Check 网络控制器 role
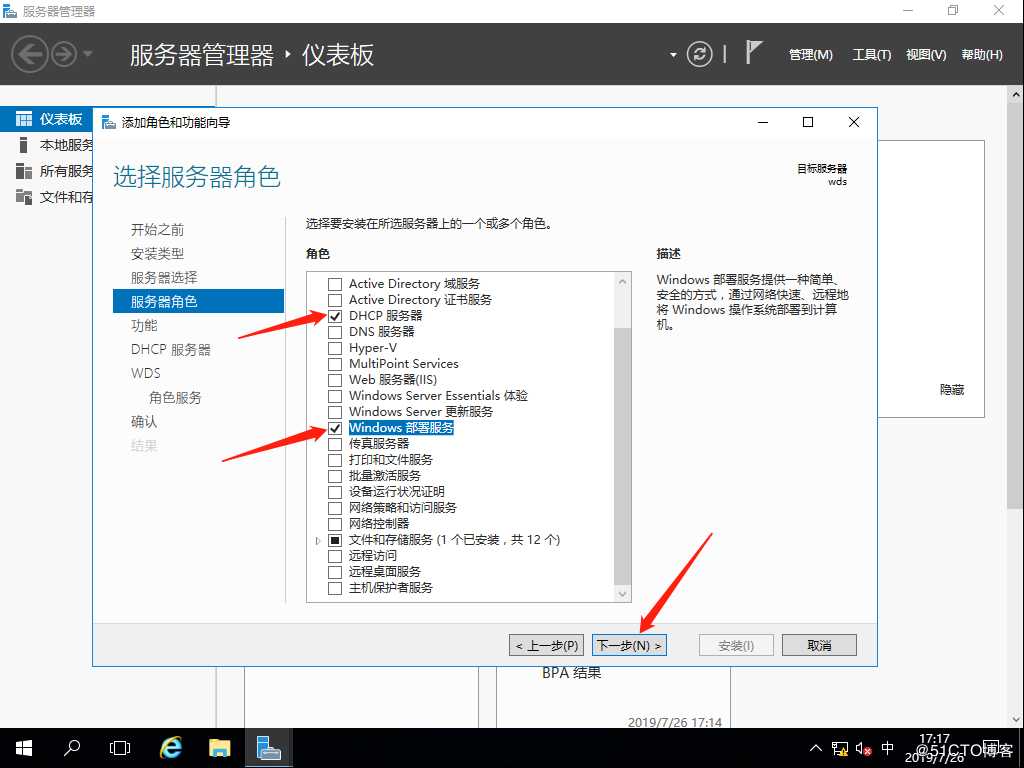1024x768 pixels. [335, 524]
